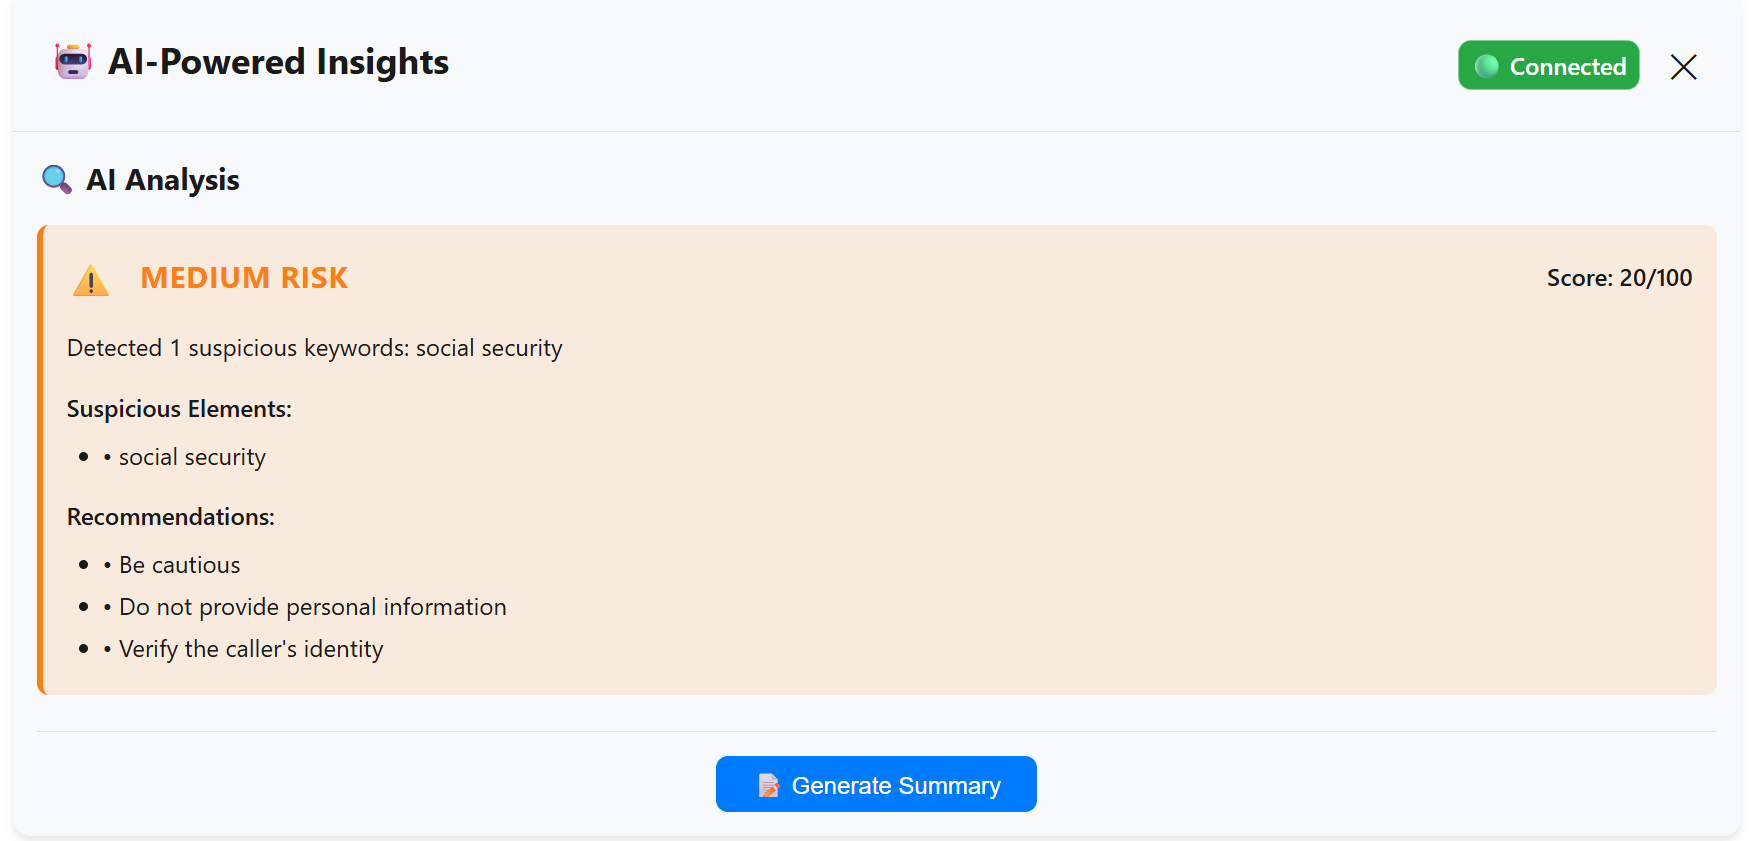Select Do not provide personal information item
Viewport: 1754px width, 841px height.
pyautogui.click(x=312, y=607)
